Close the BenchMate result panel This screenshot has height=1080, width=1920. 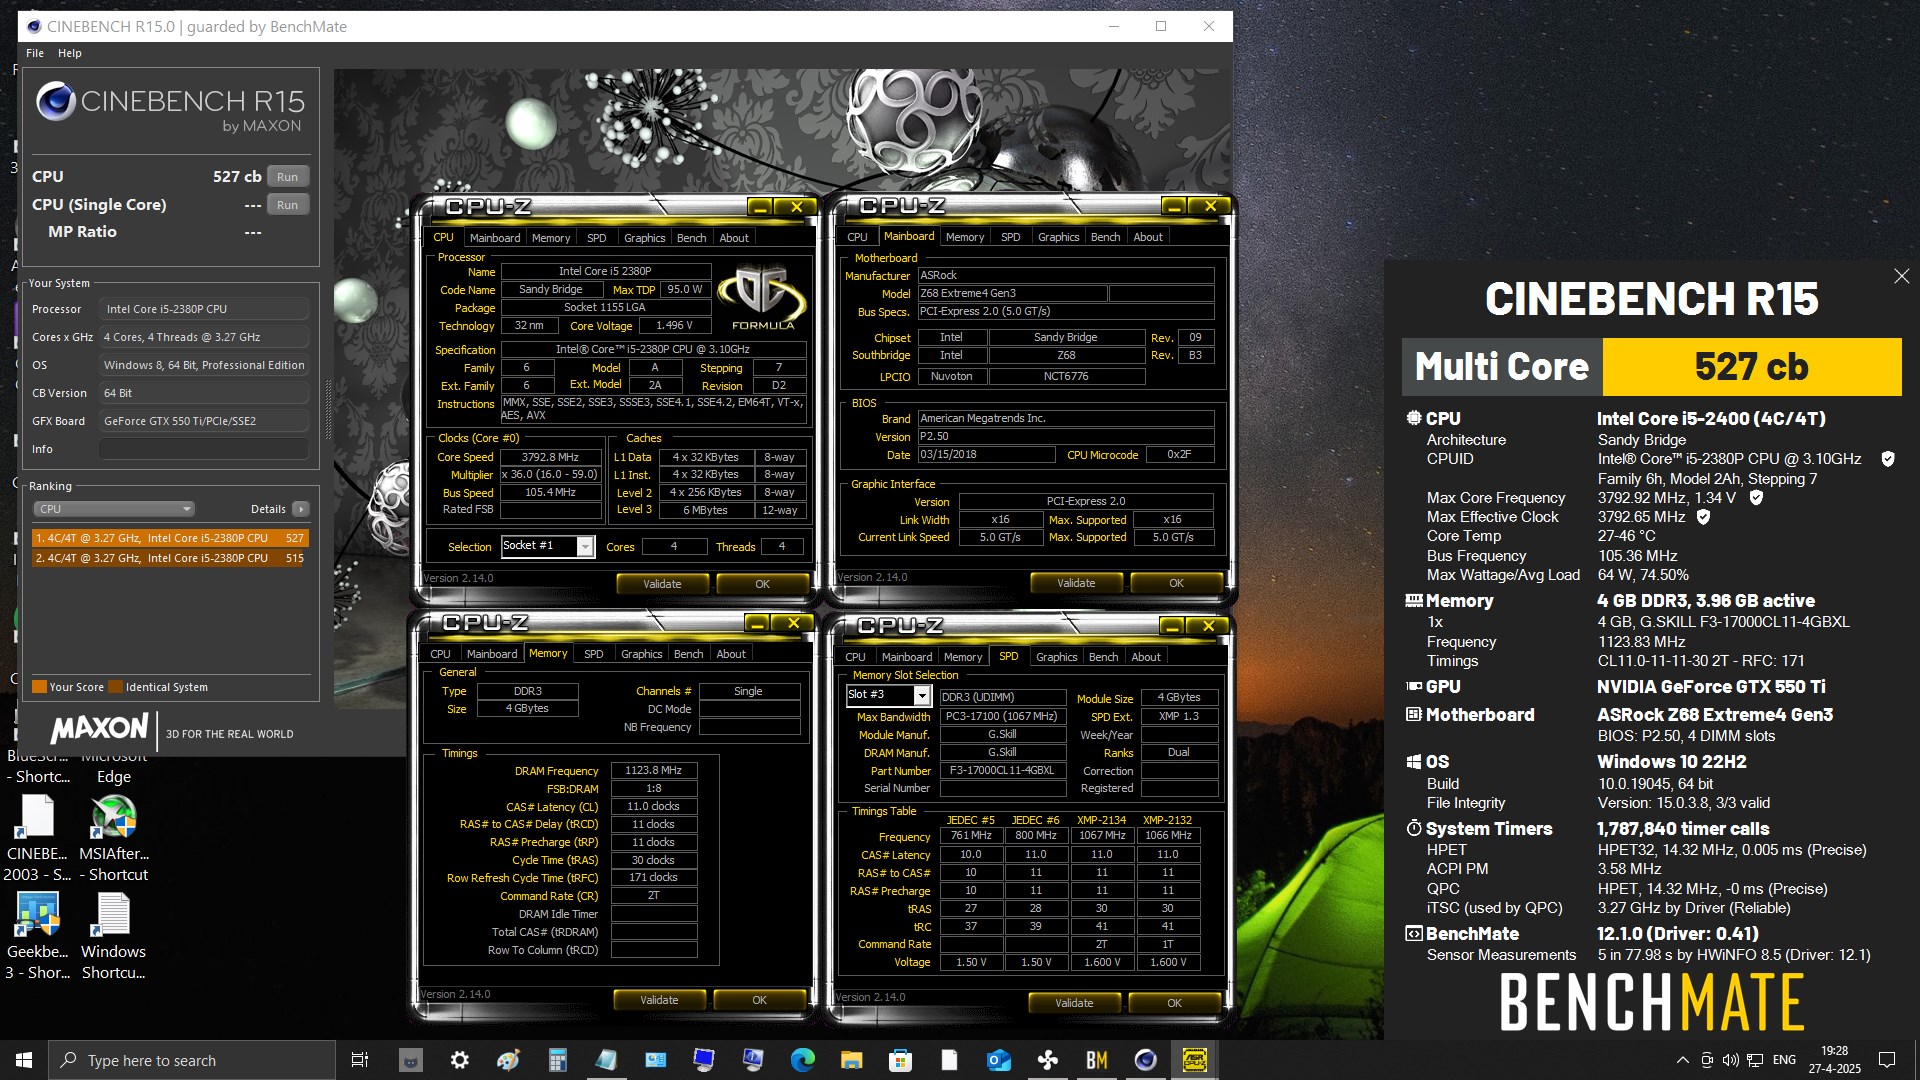click(1901, 276)
